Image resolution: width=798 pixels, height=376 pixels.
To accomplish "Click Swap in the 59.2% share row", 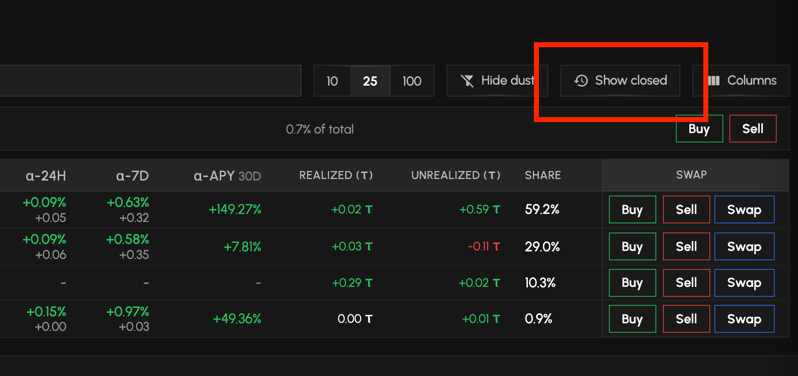I will click(x=744, y=210).
